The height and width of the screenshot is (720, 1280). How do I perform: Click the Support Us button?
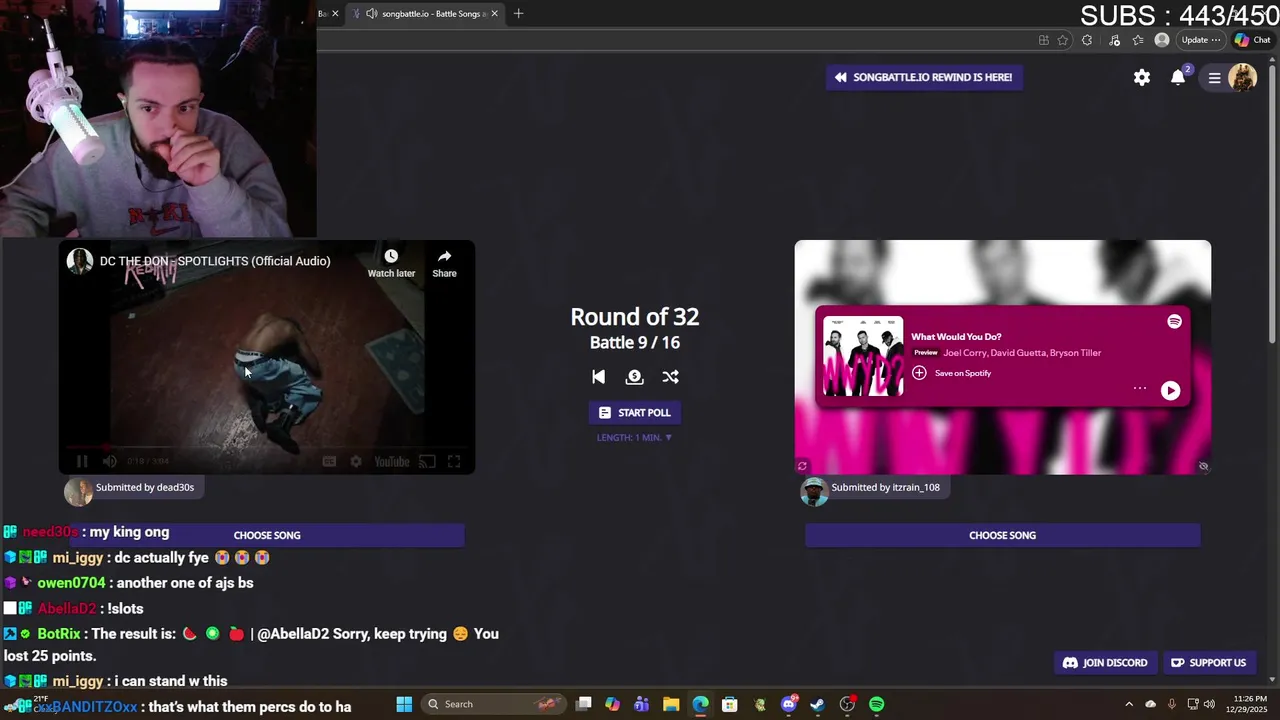1208,663
